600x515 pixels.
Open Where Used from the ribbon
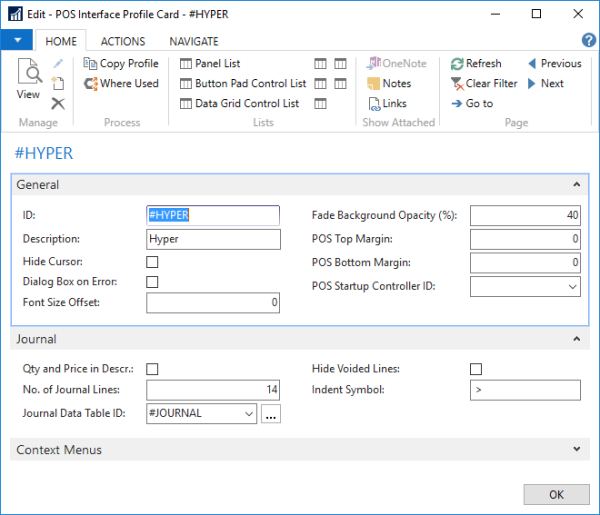click(120, 84)
